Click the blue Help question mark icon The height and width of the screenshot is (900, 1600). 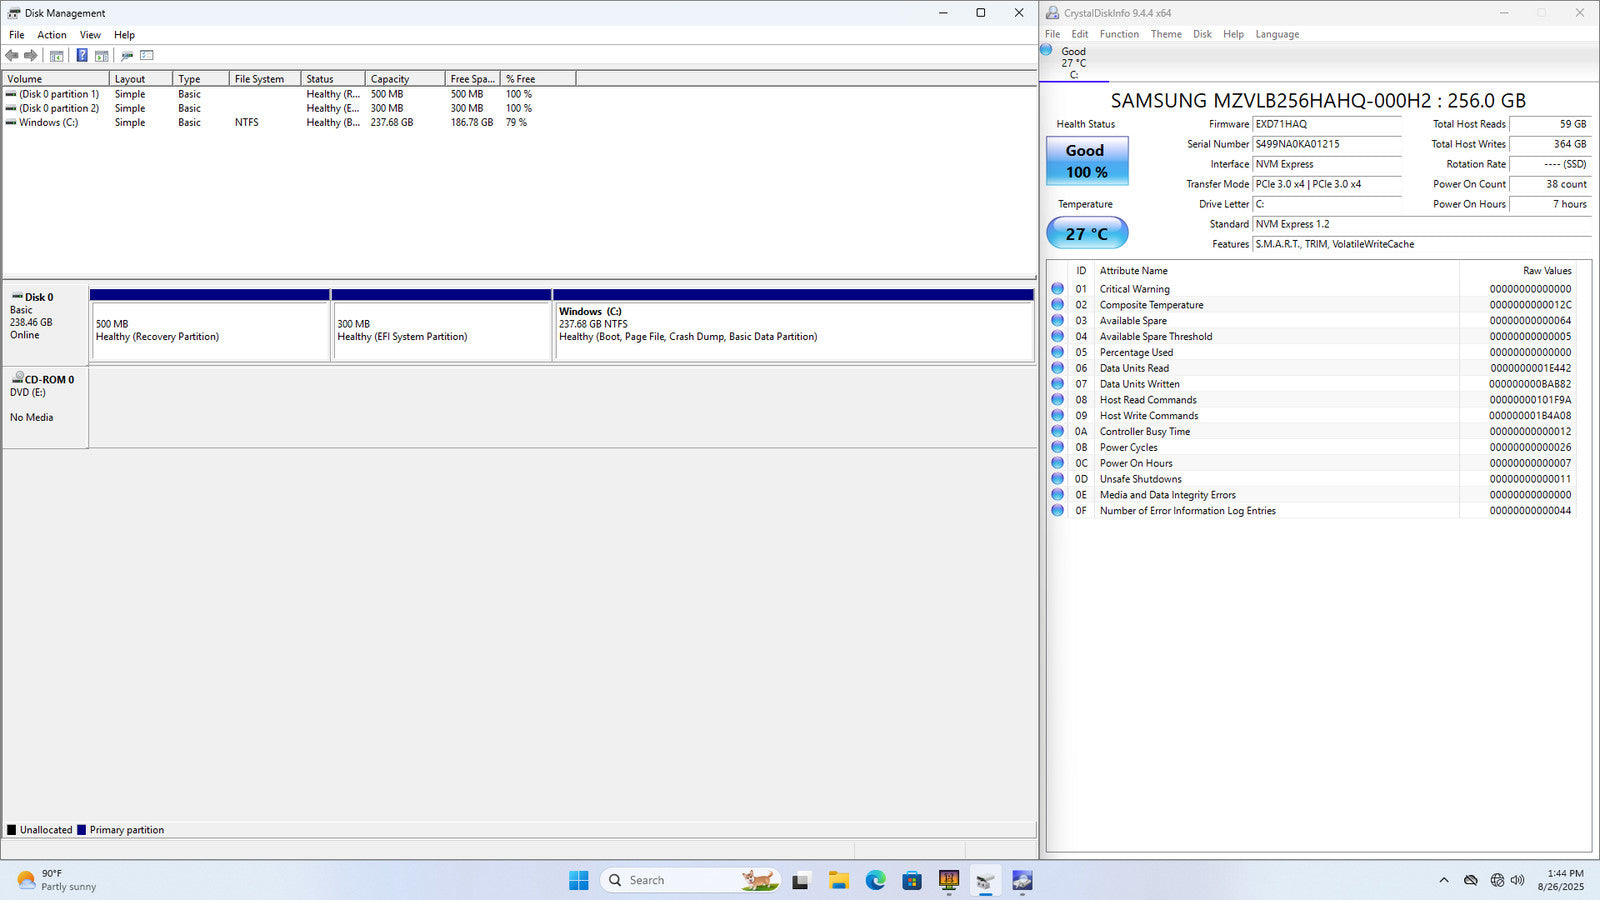(x=82, y=56)
